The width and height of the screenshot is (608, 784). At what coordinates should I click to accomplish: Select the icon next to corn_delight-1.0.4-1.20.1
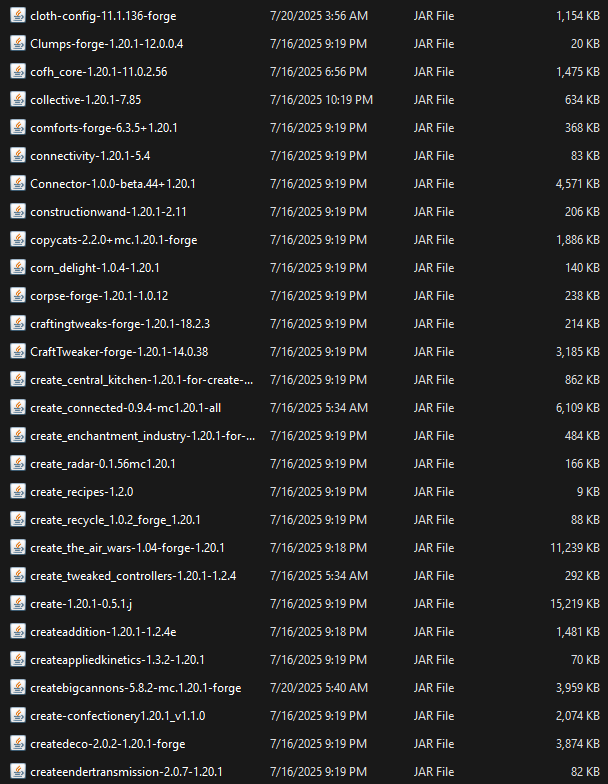click(x=18, y=268)
